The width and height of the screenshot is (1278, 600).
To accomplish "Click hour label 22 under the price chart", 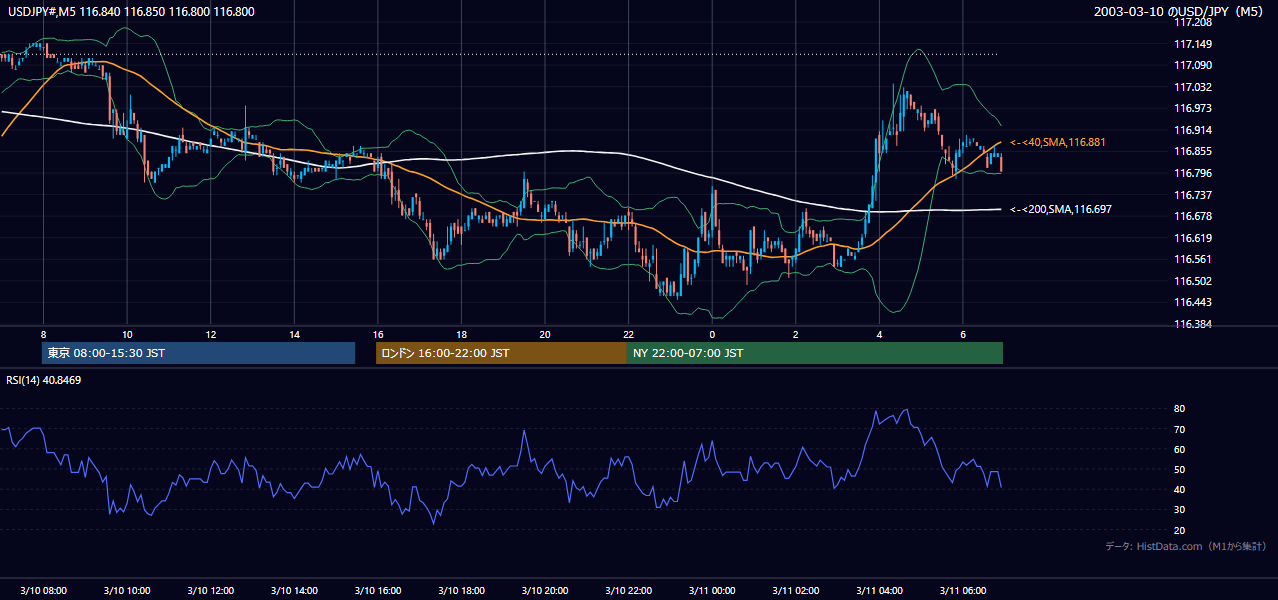I will [628, 334].
